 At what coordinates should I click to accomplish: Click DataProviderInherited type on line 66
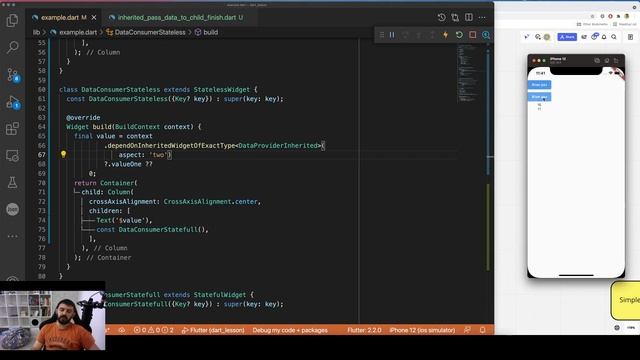pos(278,145)
